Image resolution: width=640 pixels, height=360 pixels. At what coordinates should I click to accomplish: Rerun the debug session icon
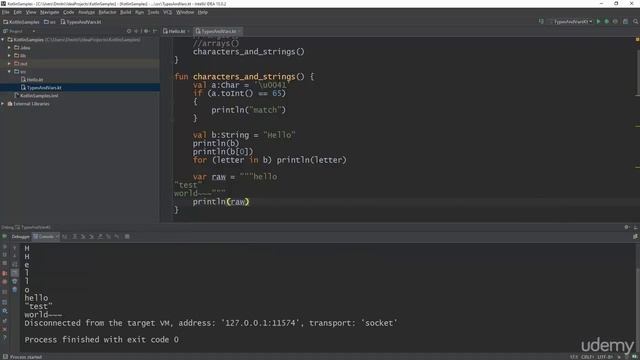pos(4,236)
